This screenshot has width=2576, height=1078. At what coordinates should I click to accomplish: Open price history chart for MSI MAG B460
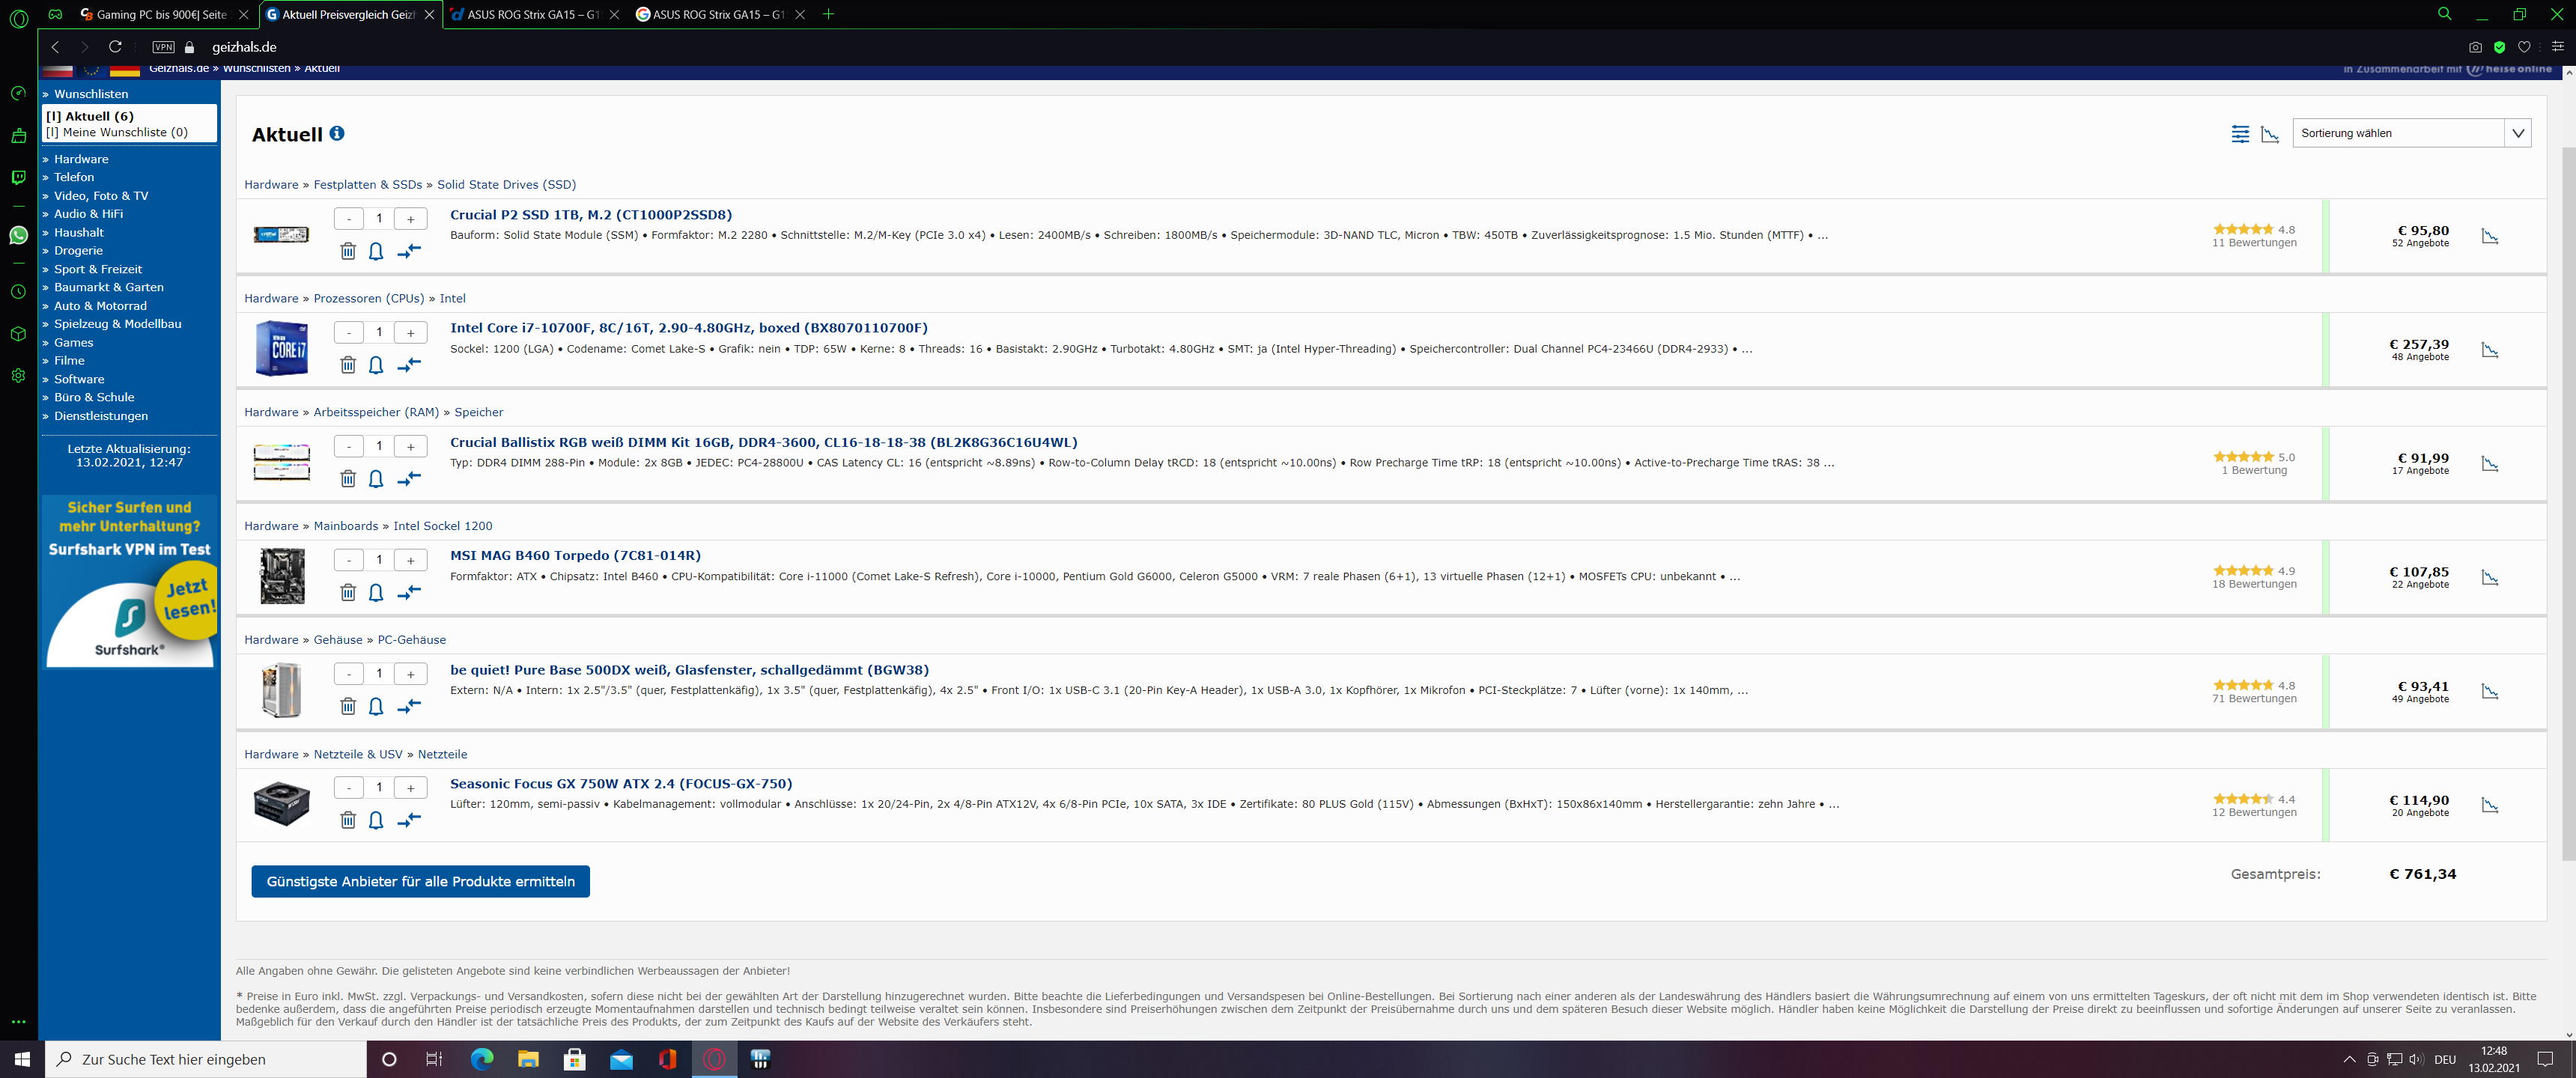pyautogui.click(x=2490, y=578)
